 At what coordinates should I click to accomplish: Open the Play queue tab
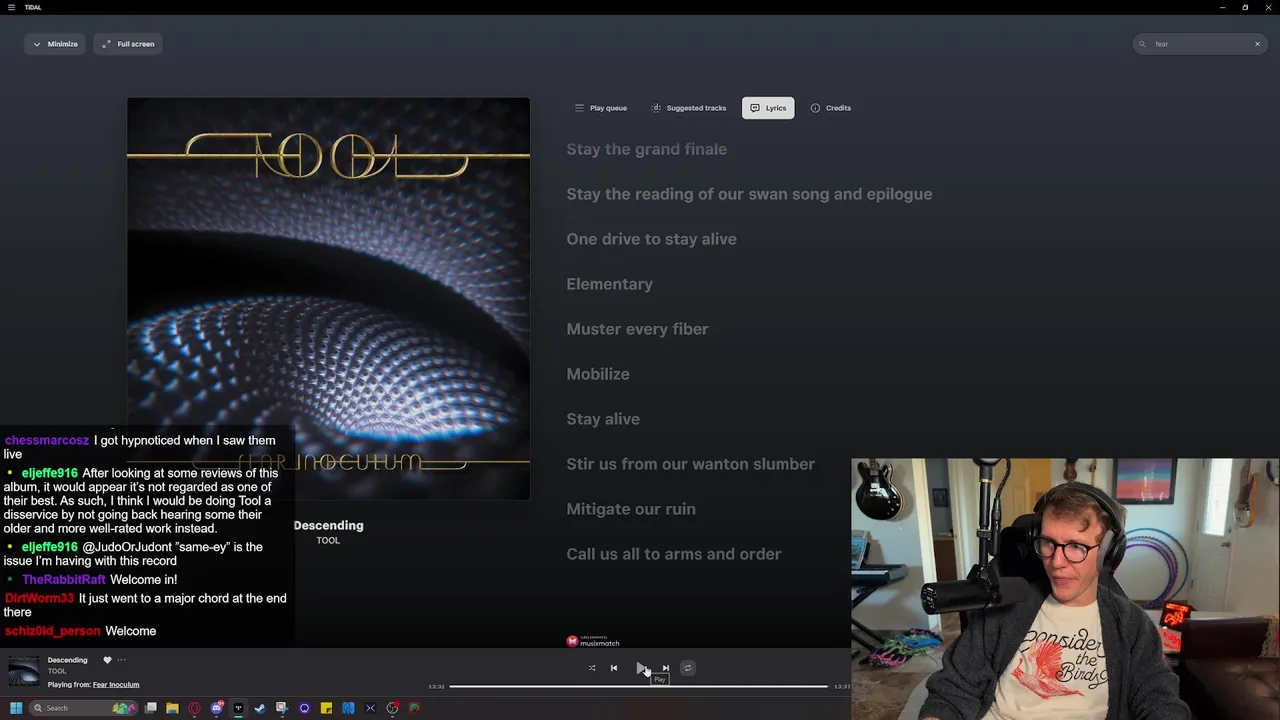point(601,108)
